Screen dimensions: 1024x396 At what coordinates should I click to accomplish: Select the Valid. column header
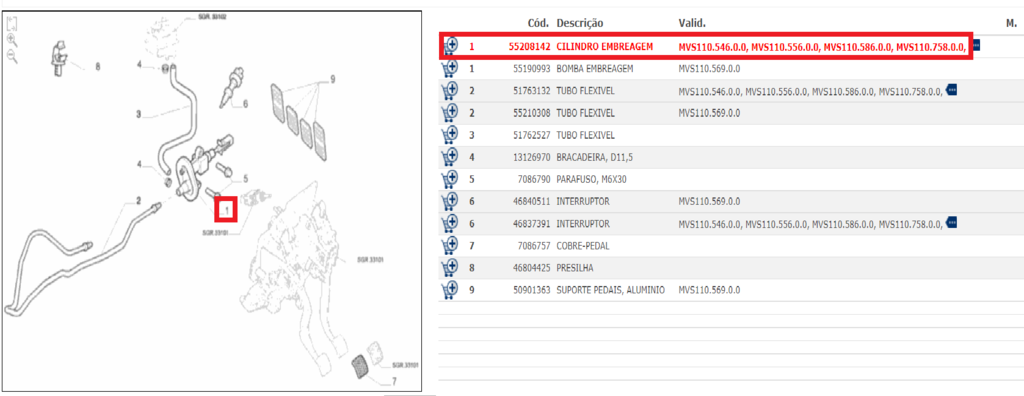point(692,24)
